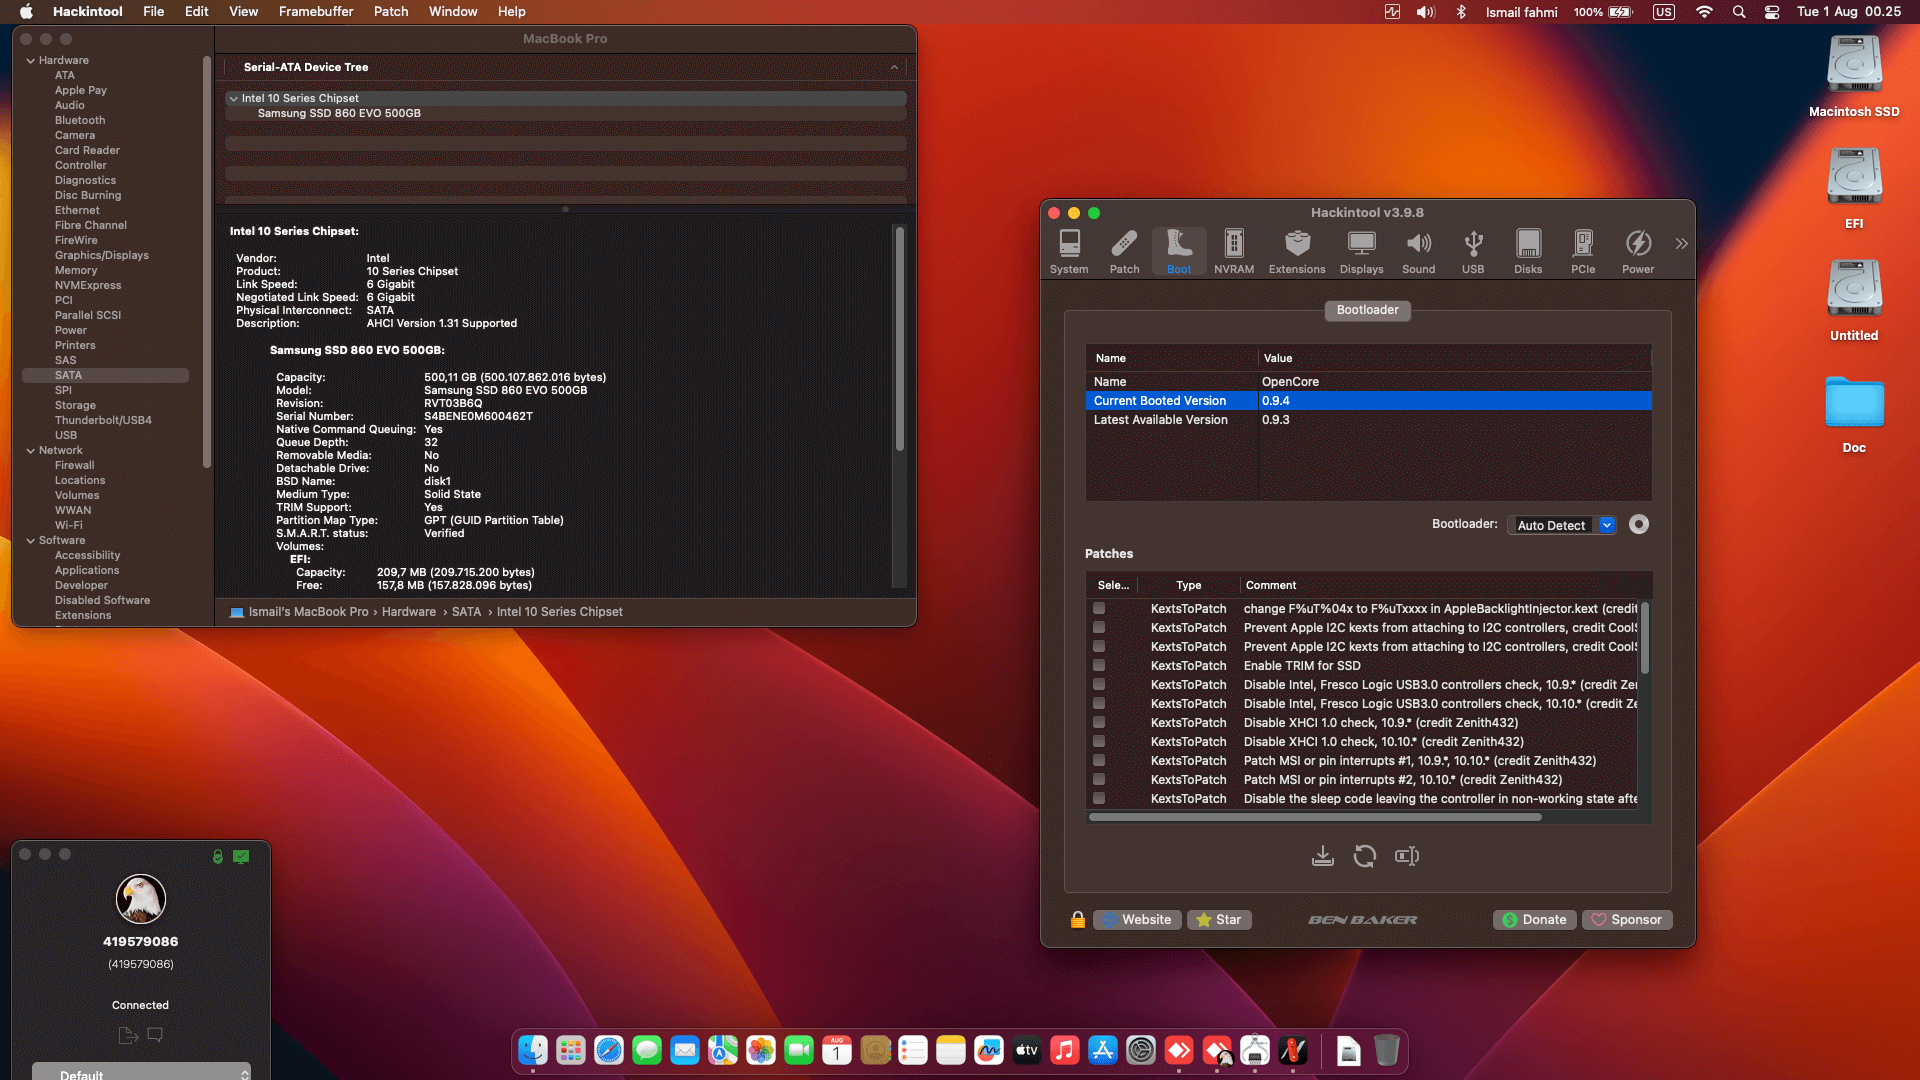Select the Patch toolbar icon
The height and width of the screenshot is (1080, 1920).
pyautogui.click(x=1124, y=250)
